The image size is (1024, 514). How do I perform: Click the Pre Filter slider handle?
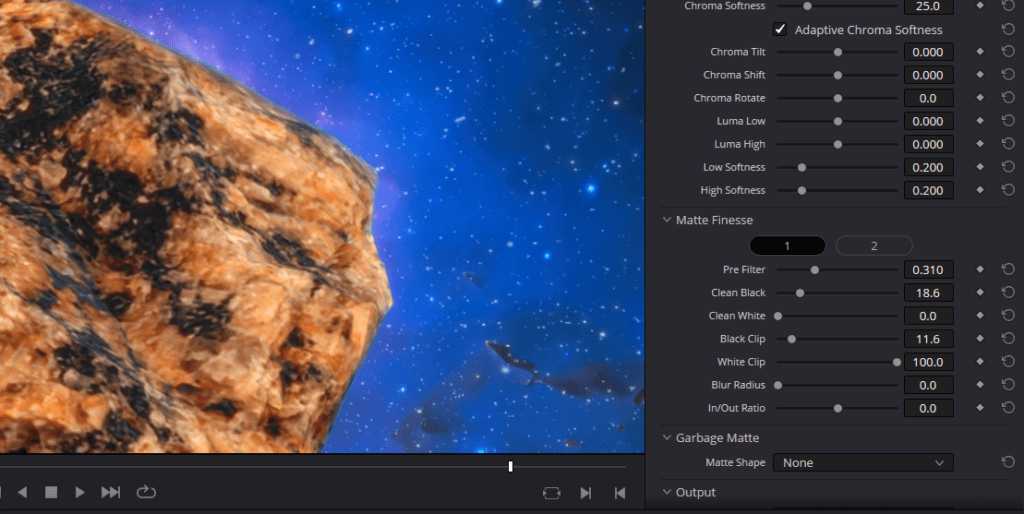tap(814, 269)
